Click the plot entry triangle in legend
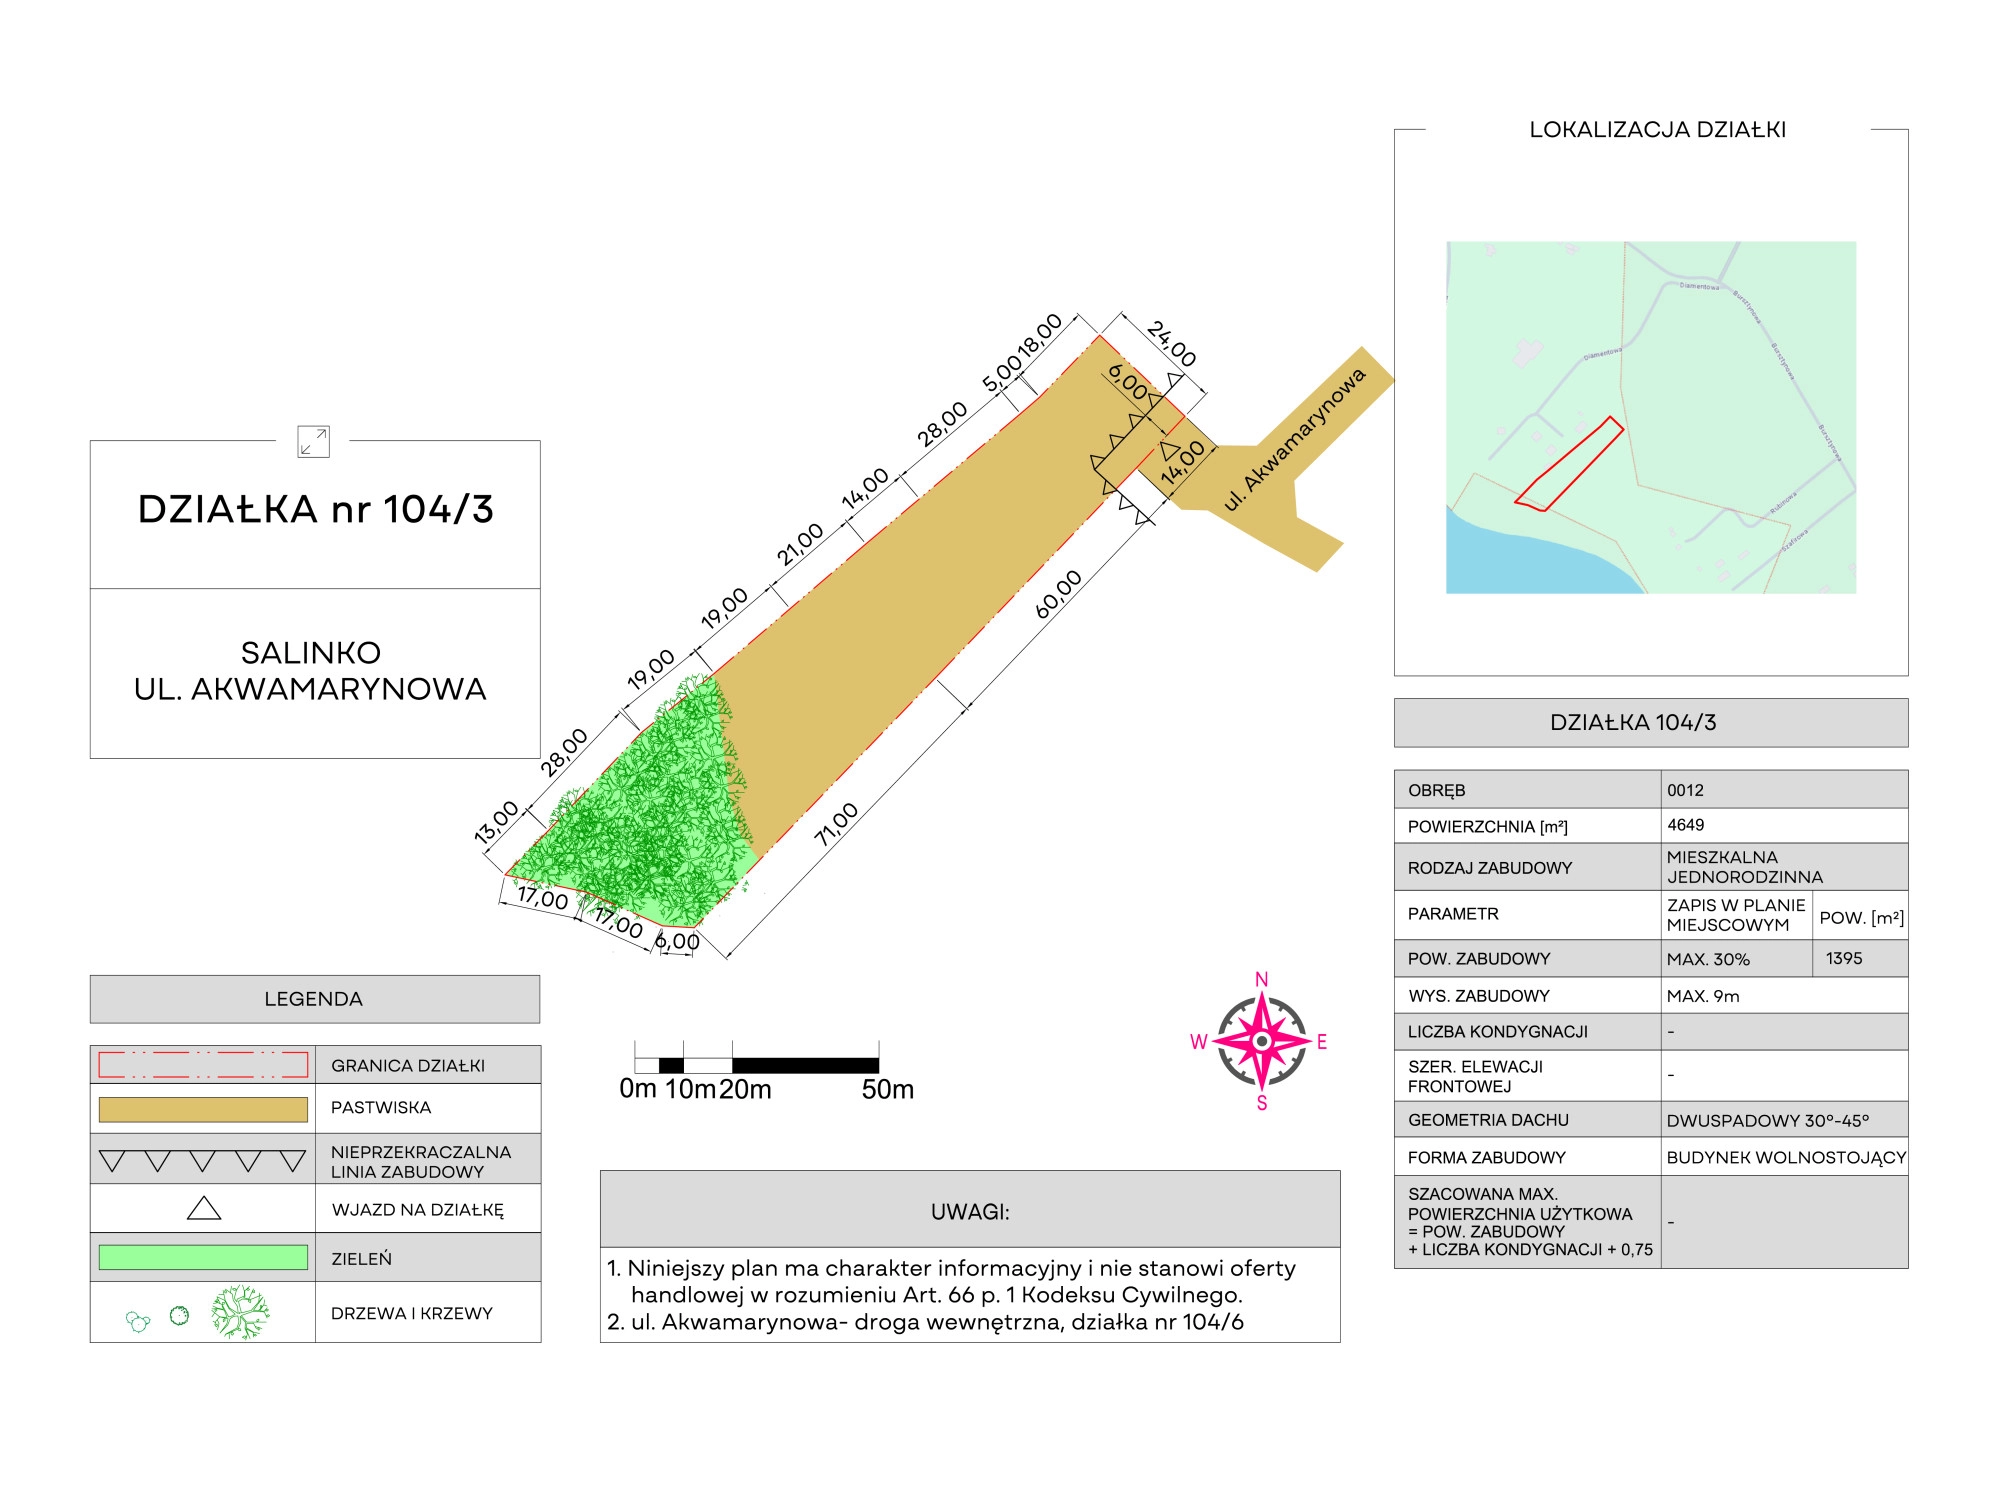Image resolution: width=2000 pixels, height=1500 pixels. [204, 1209]
